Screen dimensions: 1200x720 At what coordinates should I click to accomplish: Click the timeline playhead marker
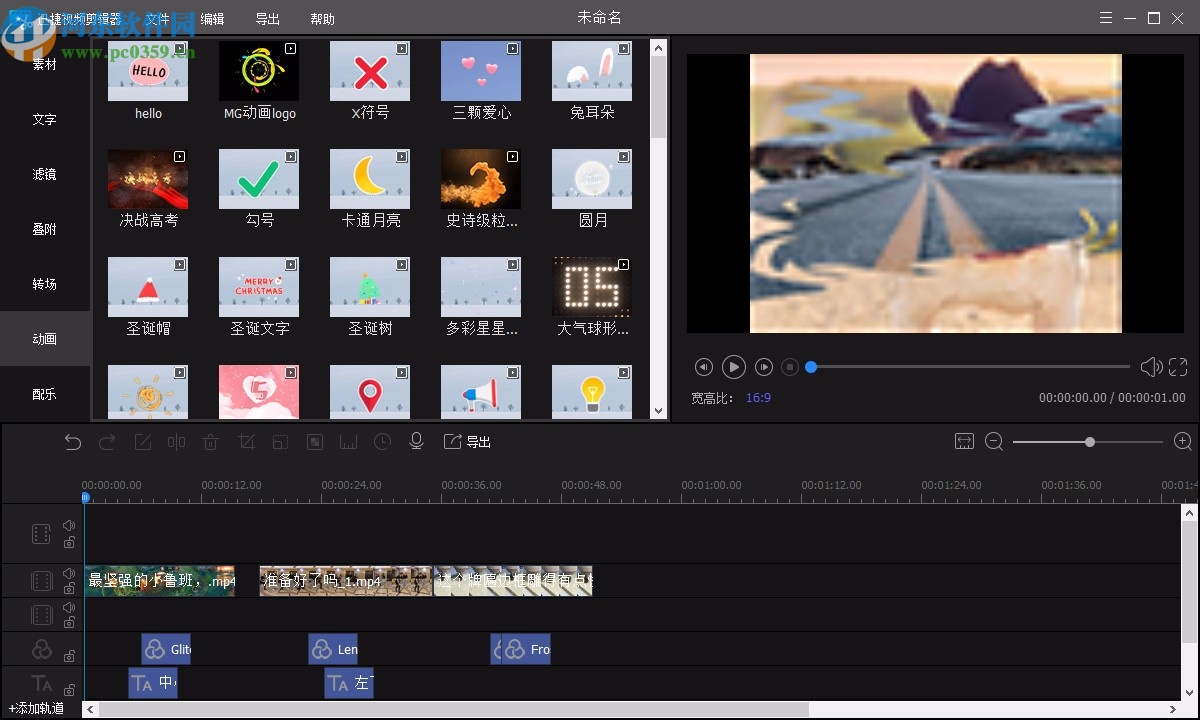85,497
